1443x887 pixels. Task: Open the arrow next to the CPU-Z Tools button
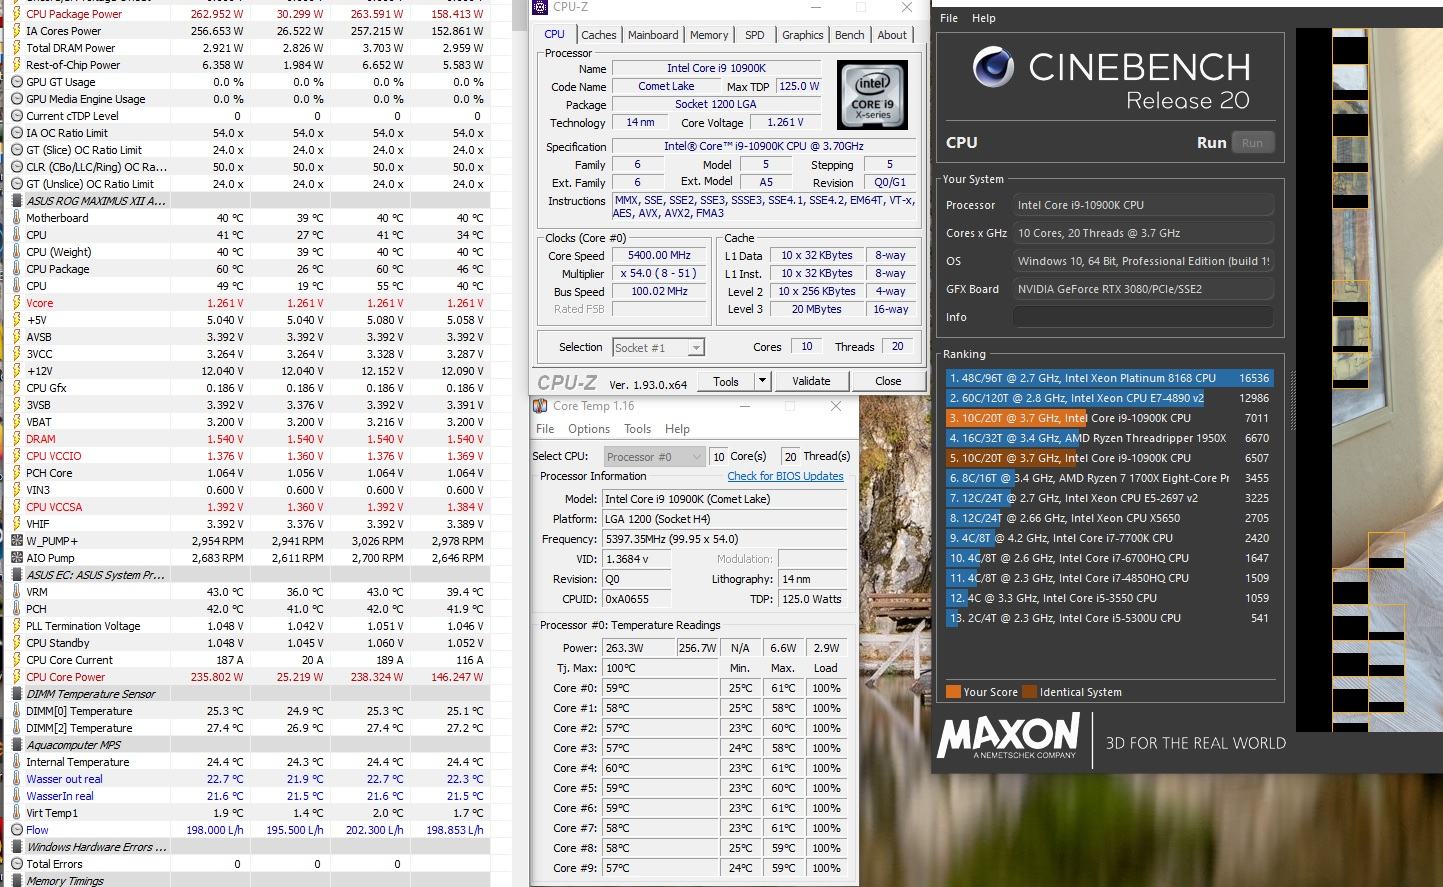point(762,381)
